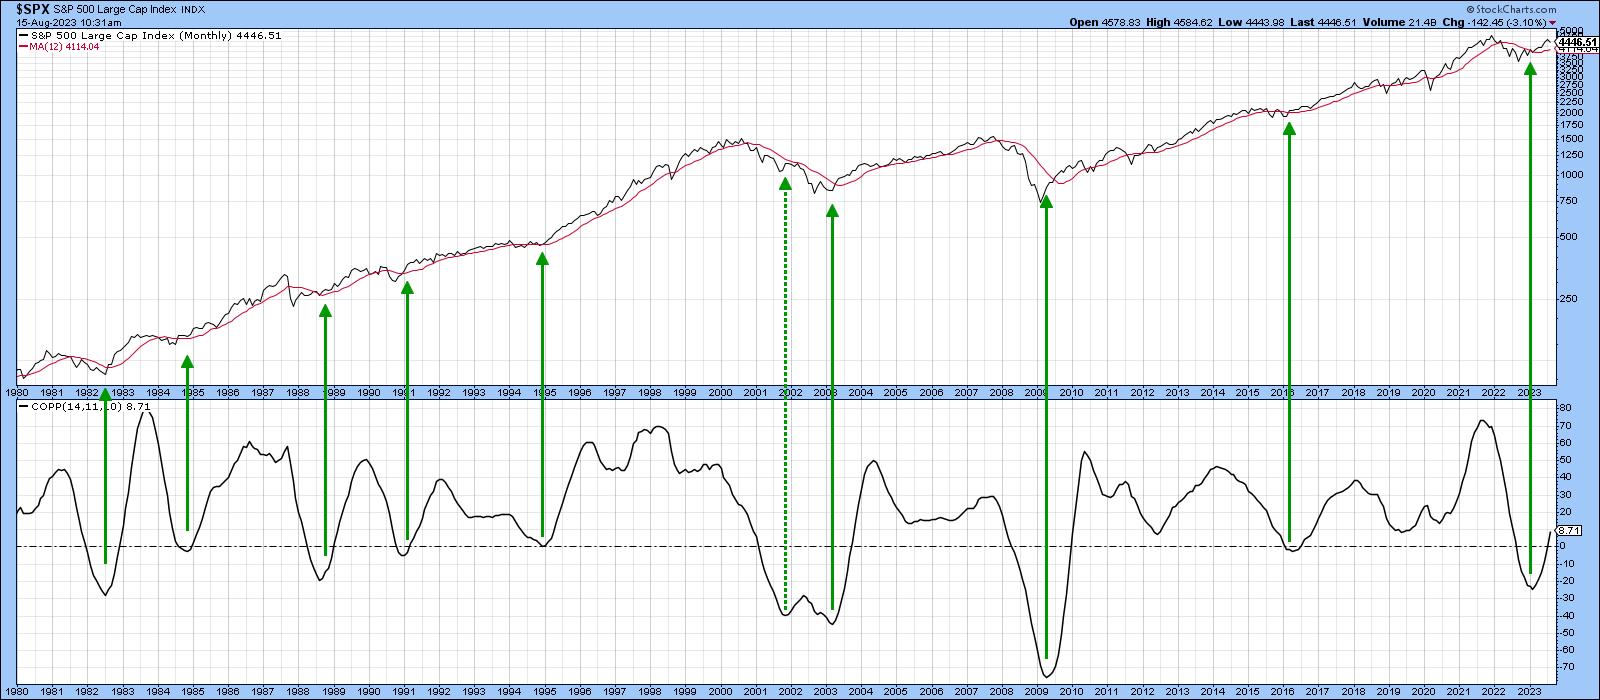The width and height of the screenshot is (1600, 700).
Task: Click the 750 price axis label
Action: click(x=1569, y=201)
